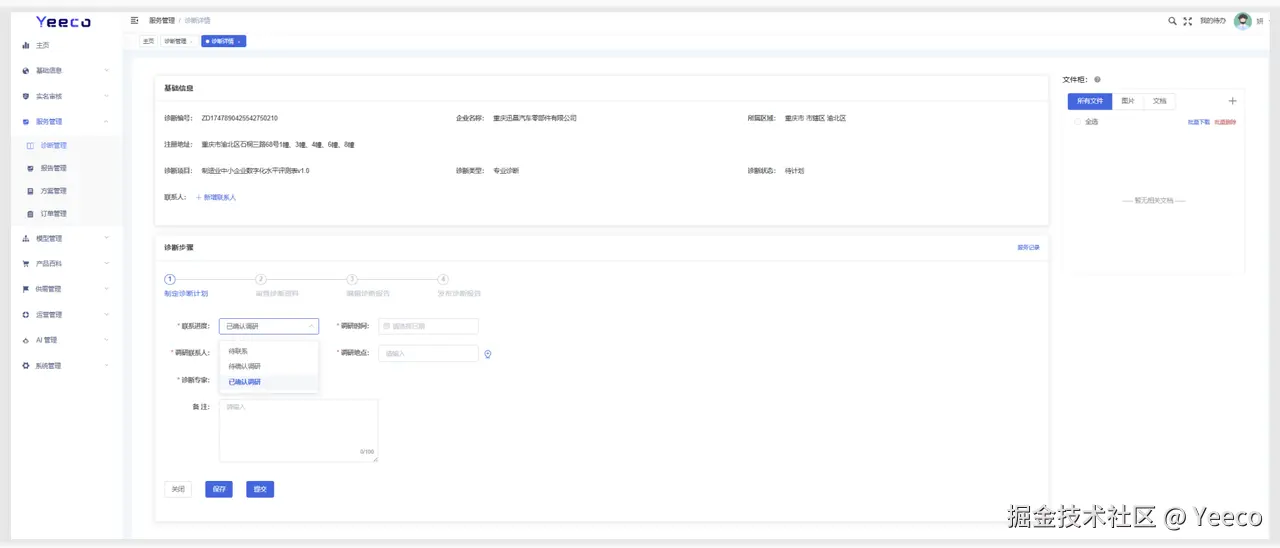Expand the 供需管理 menu chevron
Viewport: 1280px width, 548px height.
pos(107,289)
